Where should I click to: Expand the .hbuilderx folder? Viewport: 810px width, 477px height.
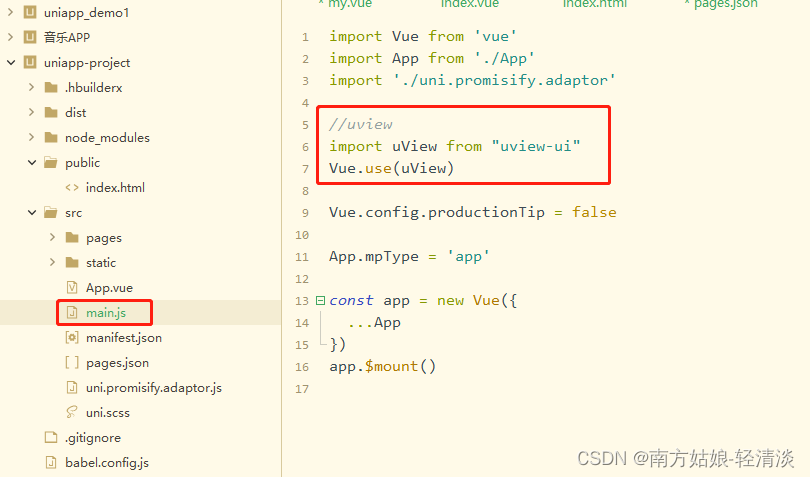click(32, 87)
